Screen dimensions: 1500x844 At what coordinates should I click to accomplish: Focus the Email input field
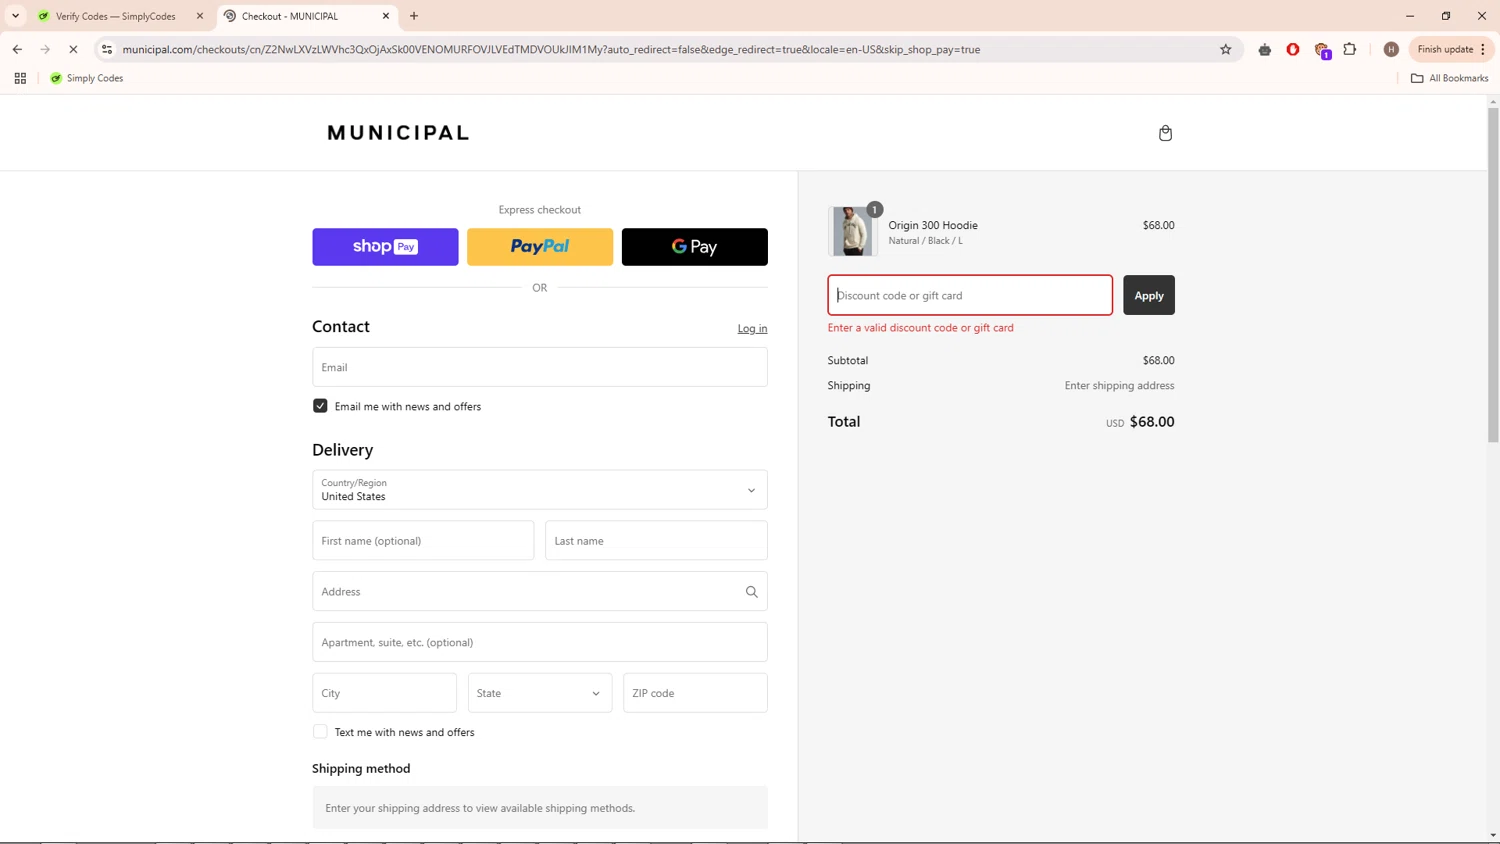pyautogui.click(x=540, y=367)
